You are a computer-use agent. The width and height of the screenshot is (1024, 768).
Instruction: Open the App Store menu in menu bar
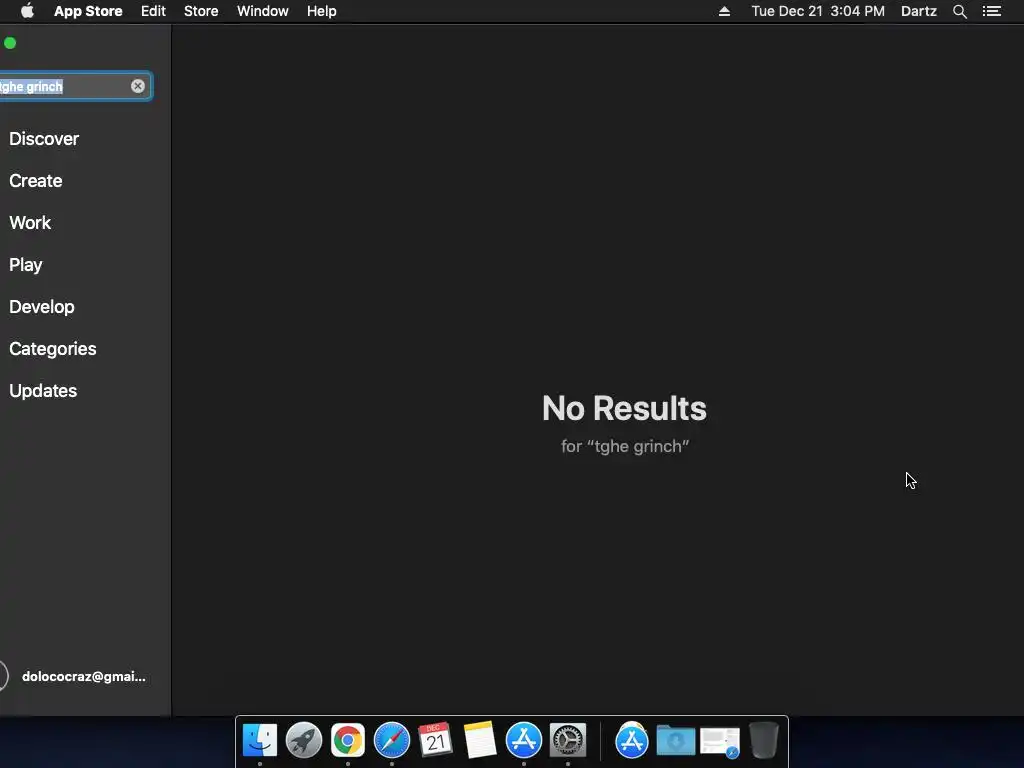pos(88,11)
